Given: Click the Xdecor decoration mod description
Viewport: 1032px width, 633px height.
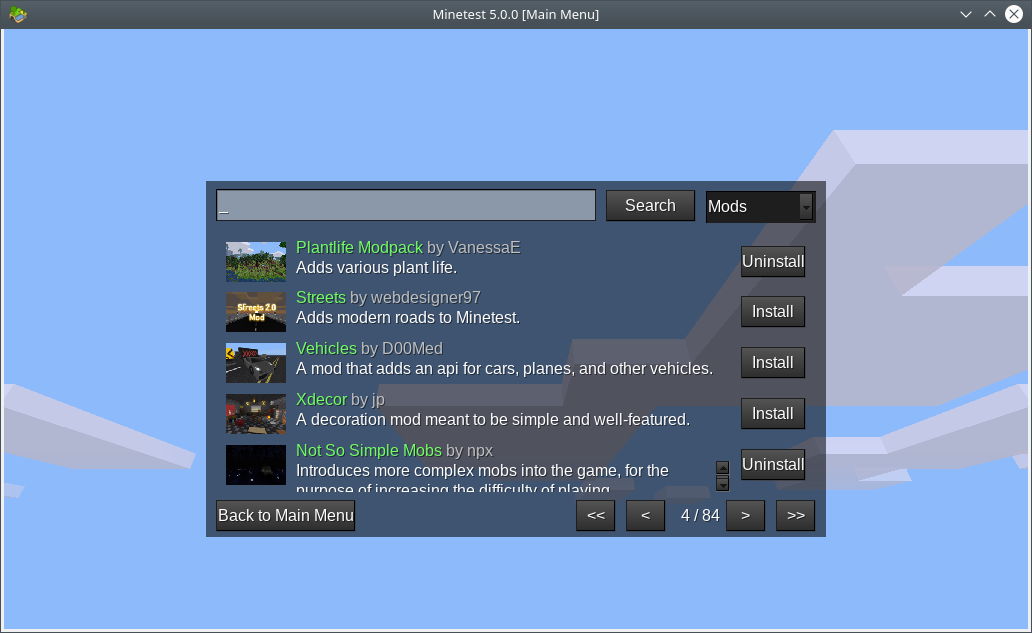Looking at the screenshot, I should (x=493, y=420).
